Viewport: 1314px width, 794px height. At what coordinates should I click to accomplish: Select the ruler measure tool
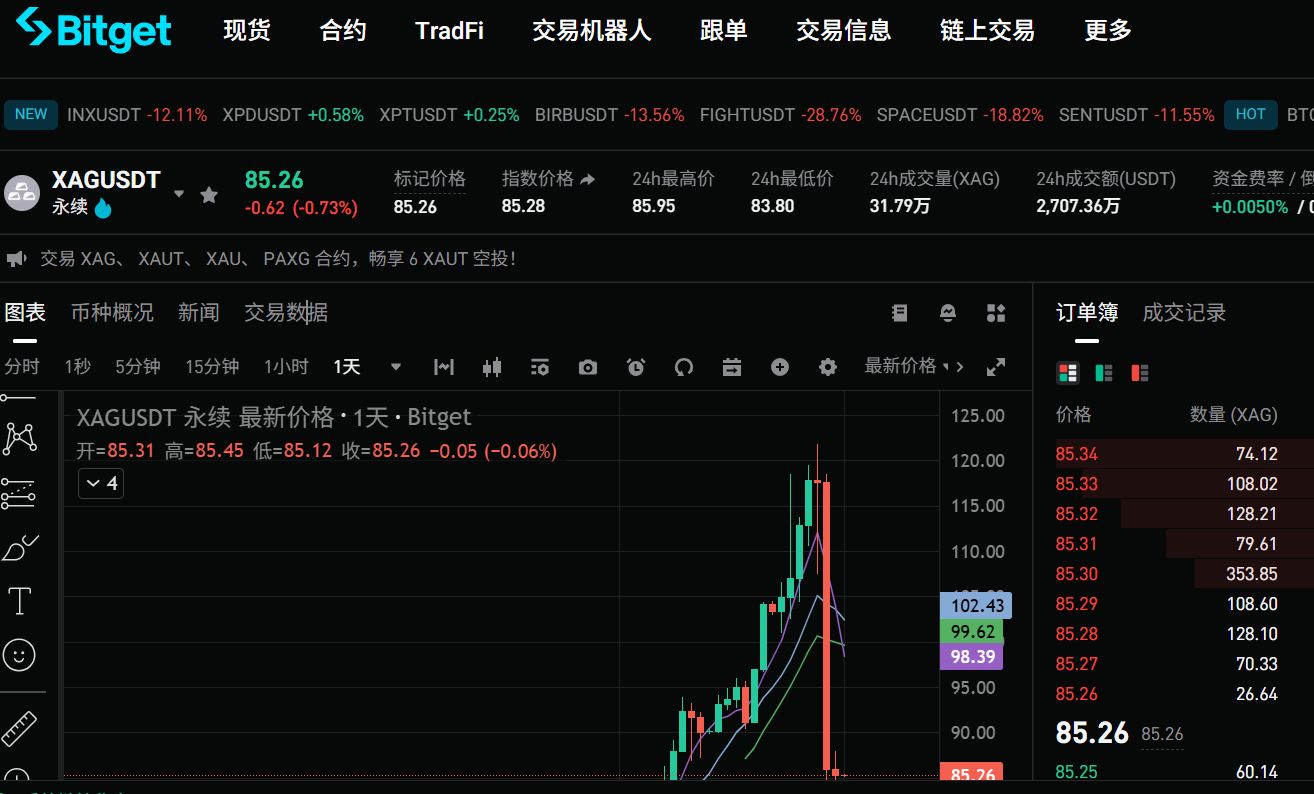pos(20,728)
